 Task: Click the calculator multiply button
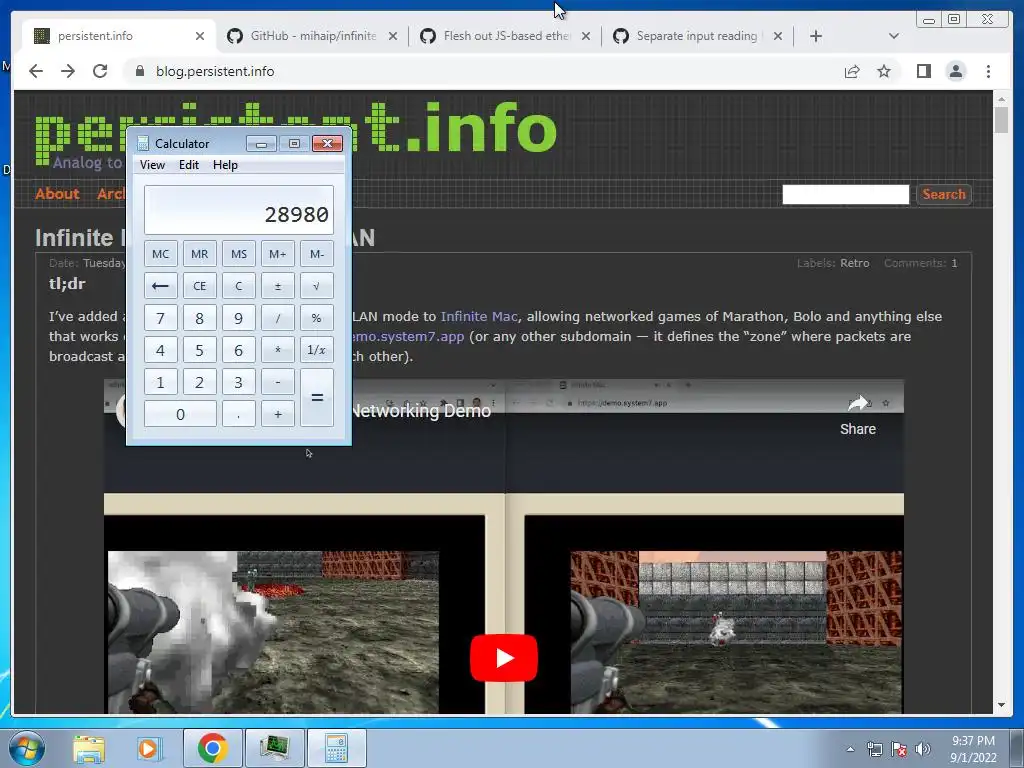[x=278, y=350]
